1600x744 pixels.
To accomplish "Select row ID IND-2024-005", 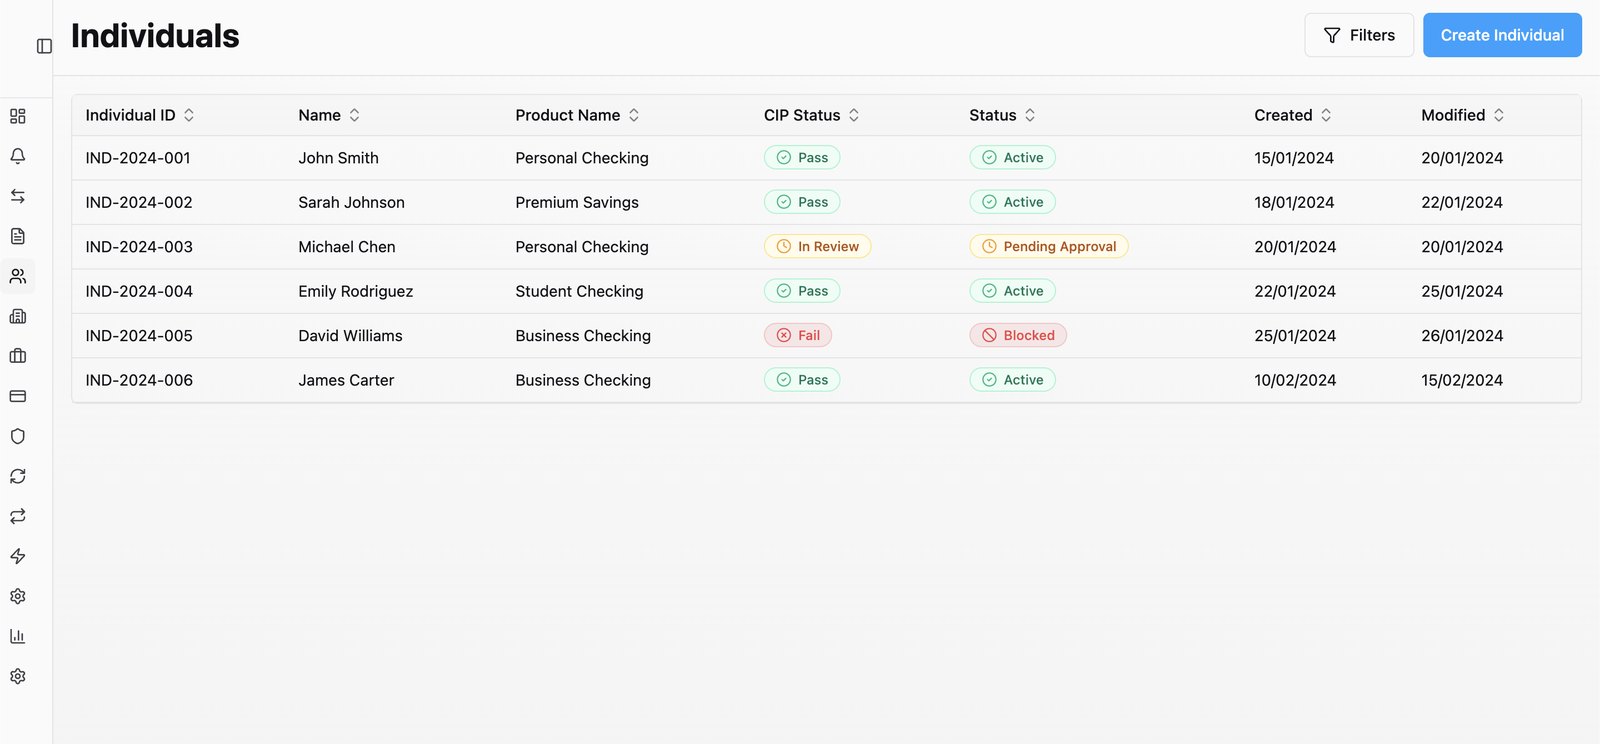I will pos(139,336).
